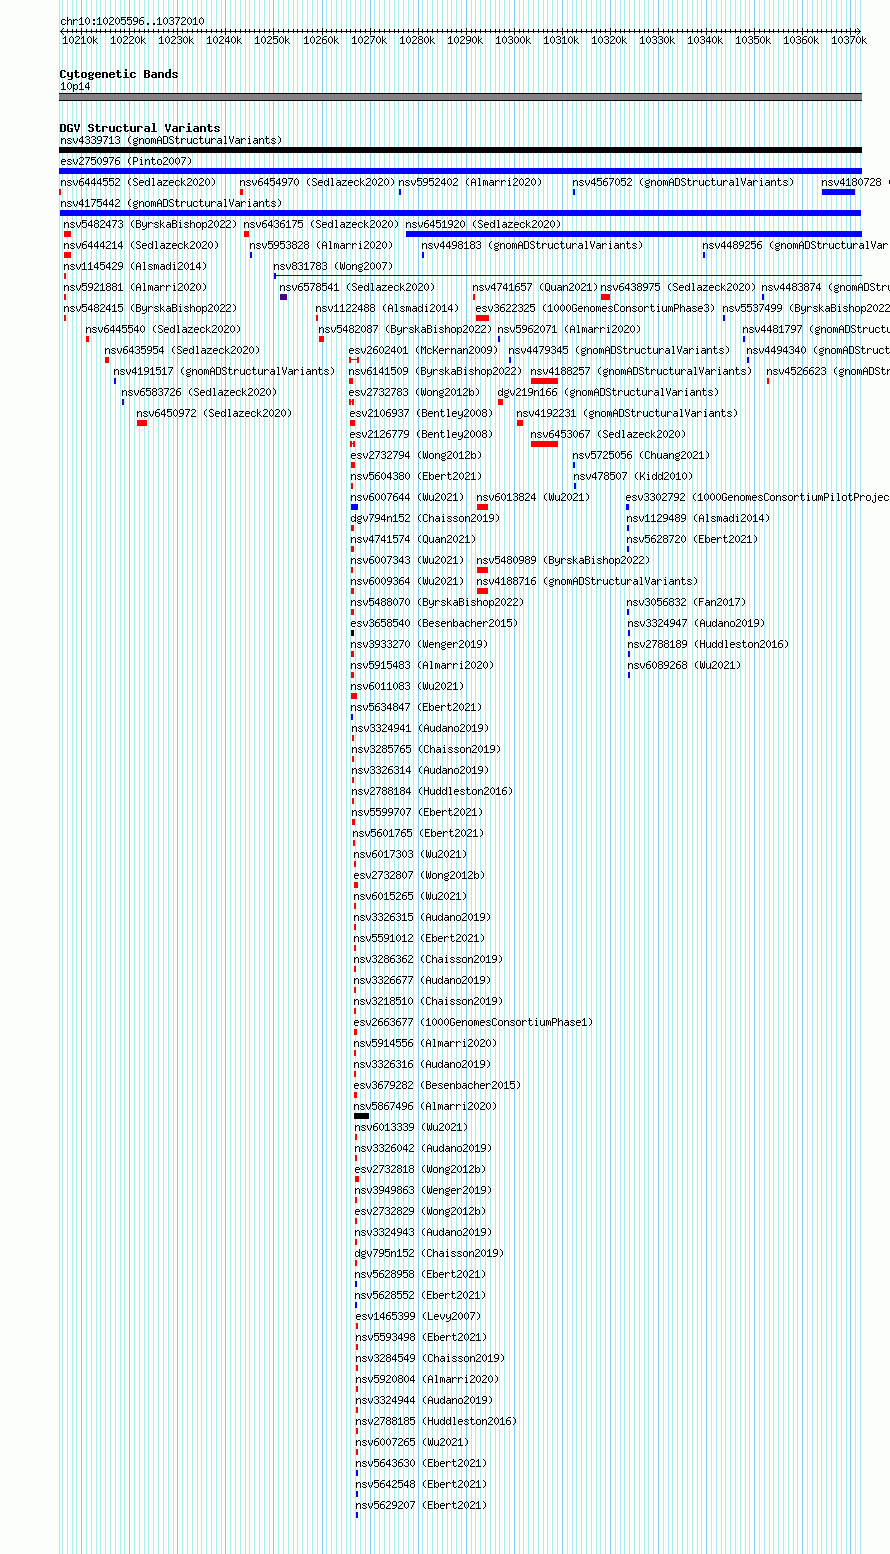
Task: Click the black bar under nsv5867496
Action: click(361, 1116)
